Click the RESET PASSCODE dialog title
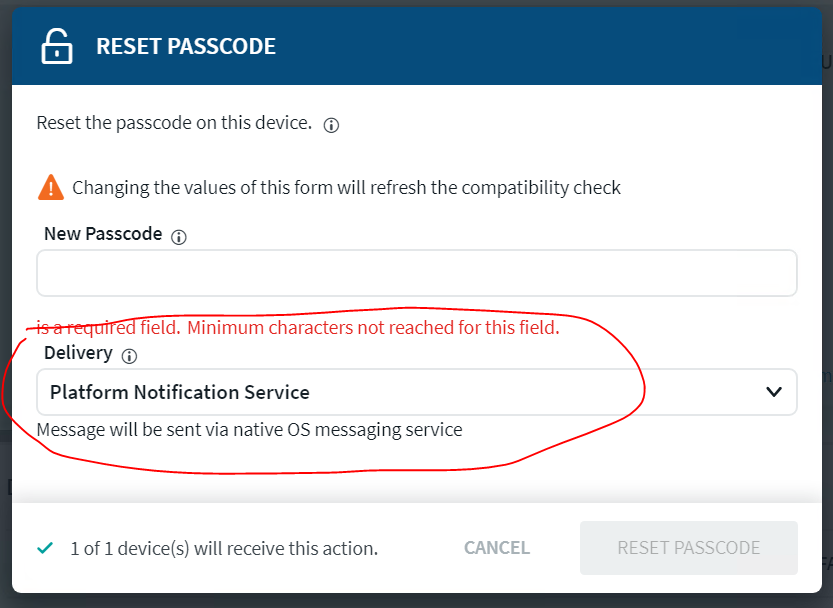The height and width of the screenshot is (608, 833). point(186,46)
